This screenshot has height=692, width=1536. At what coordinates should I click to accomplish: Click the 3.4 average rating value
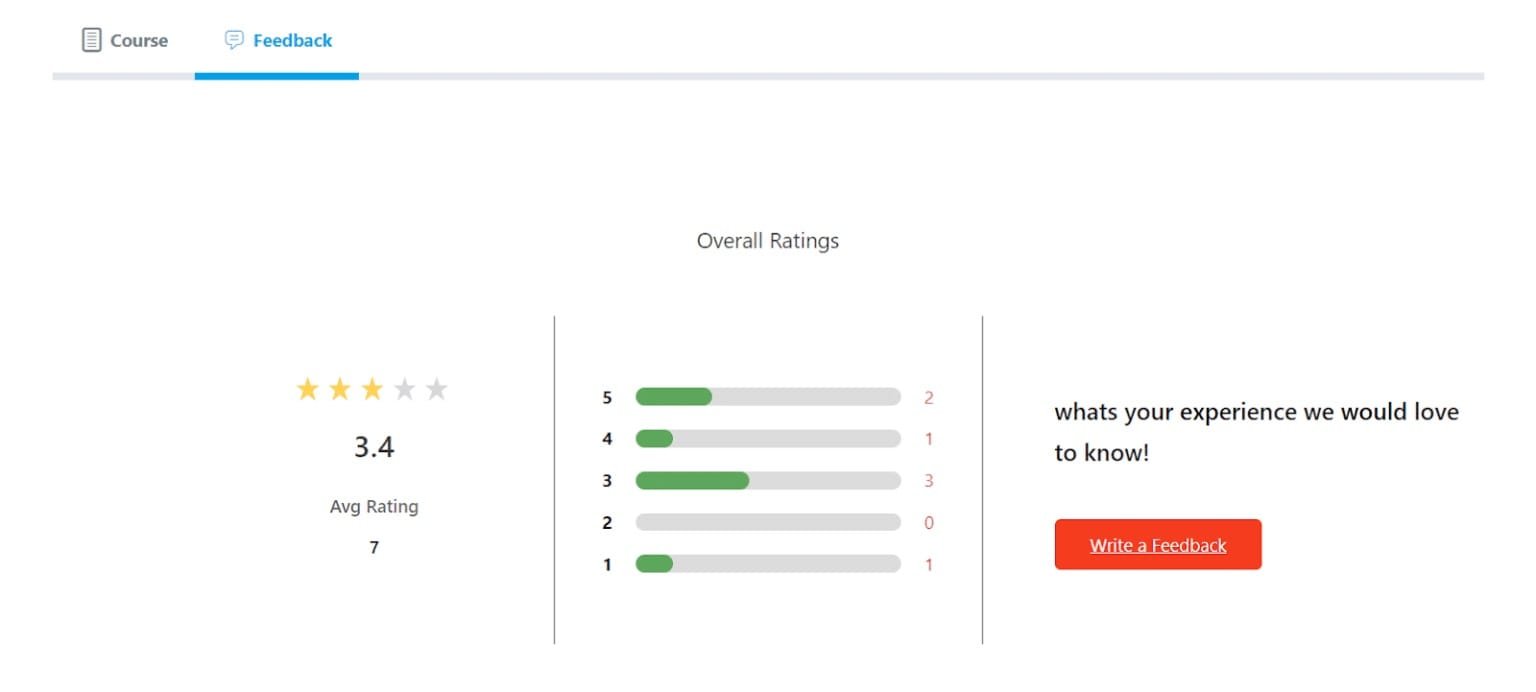pos(374,447)
